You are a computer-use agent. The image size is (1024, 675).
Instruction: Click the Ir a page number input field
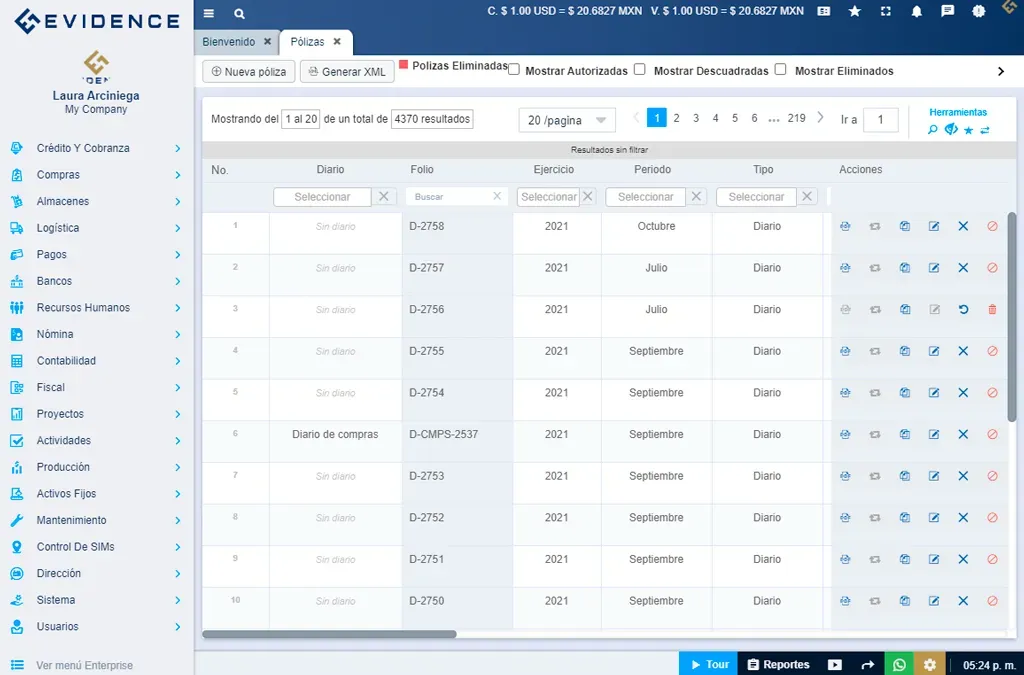(880, 119)
